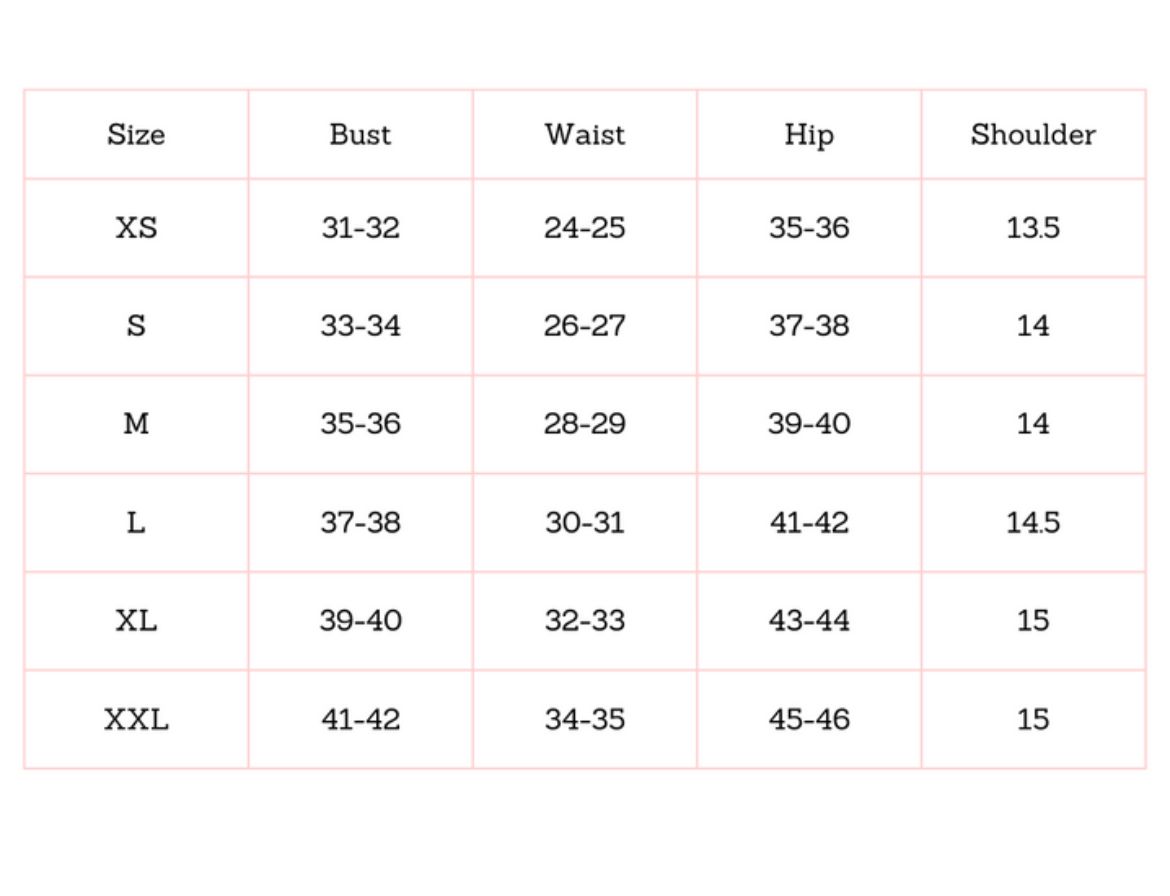Screen dimensions: 1170x896
Task: Select the 26-27 waist cell for size S
Action: coord(584,326)
